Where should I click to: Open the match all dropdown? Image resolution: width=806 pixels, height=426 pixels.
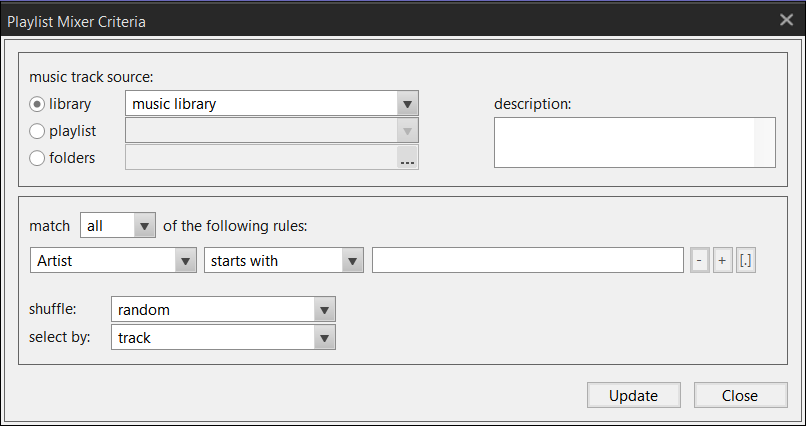coord(145,226)
